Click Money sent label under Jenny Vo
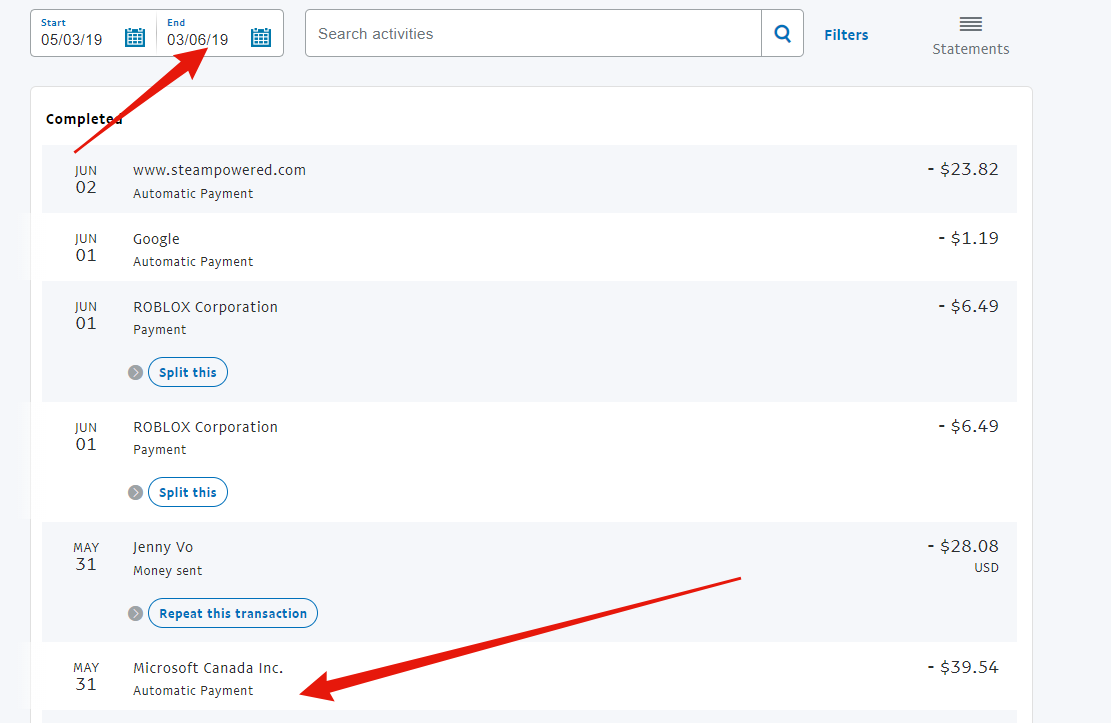 (x=167, y=571)
